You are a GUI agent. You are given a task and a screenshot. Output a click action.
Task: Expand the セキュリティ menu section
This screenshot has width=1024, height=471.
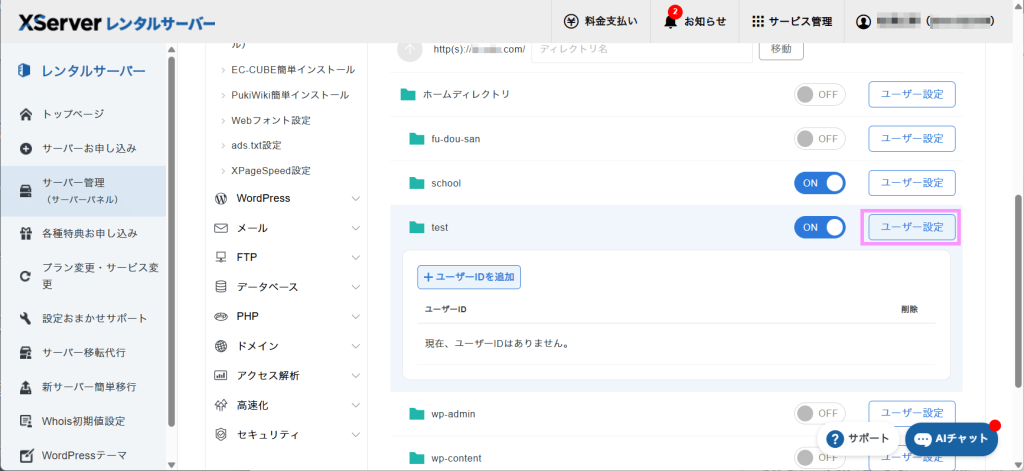point(288,435)
